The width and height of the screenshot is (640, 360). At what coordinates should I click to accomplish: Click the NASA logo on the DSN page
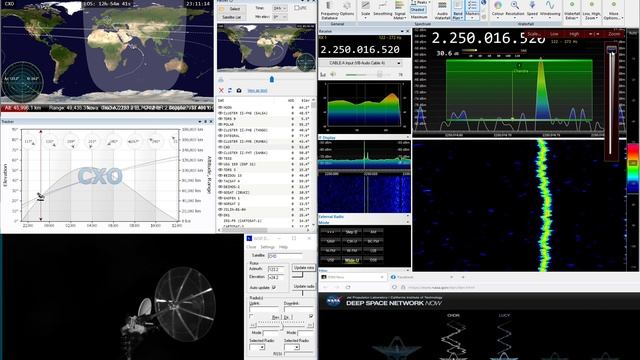334,301
